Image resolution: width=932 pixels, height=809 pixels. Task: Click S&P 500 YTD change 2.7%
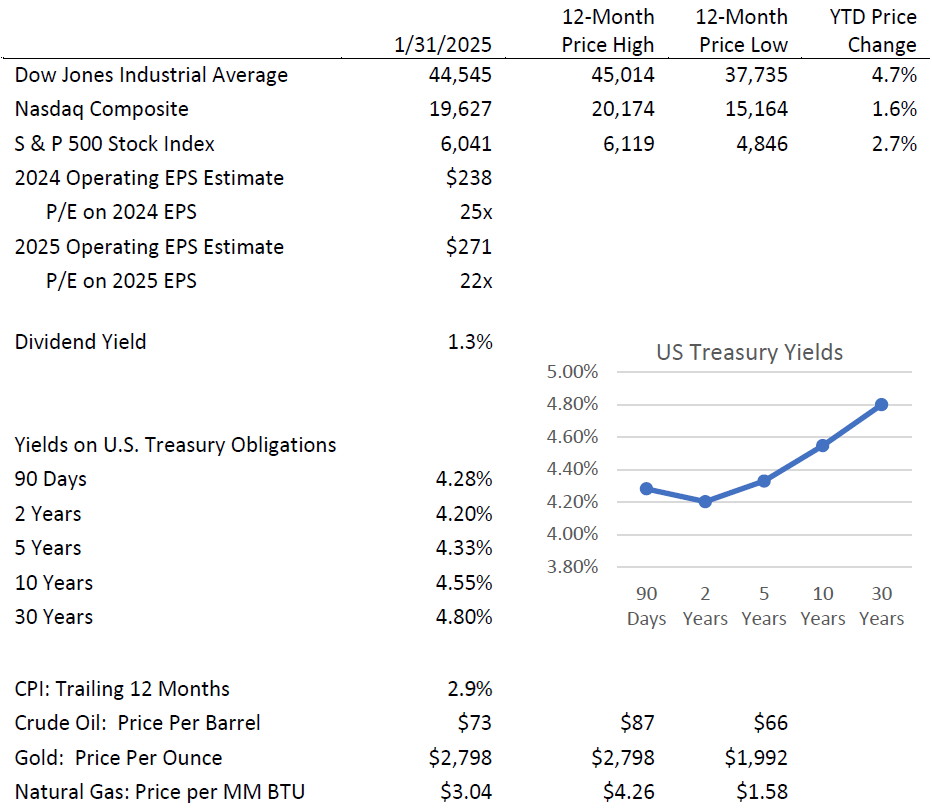coord(894,144)
